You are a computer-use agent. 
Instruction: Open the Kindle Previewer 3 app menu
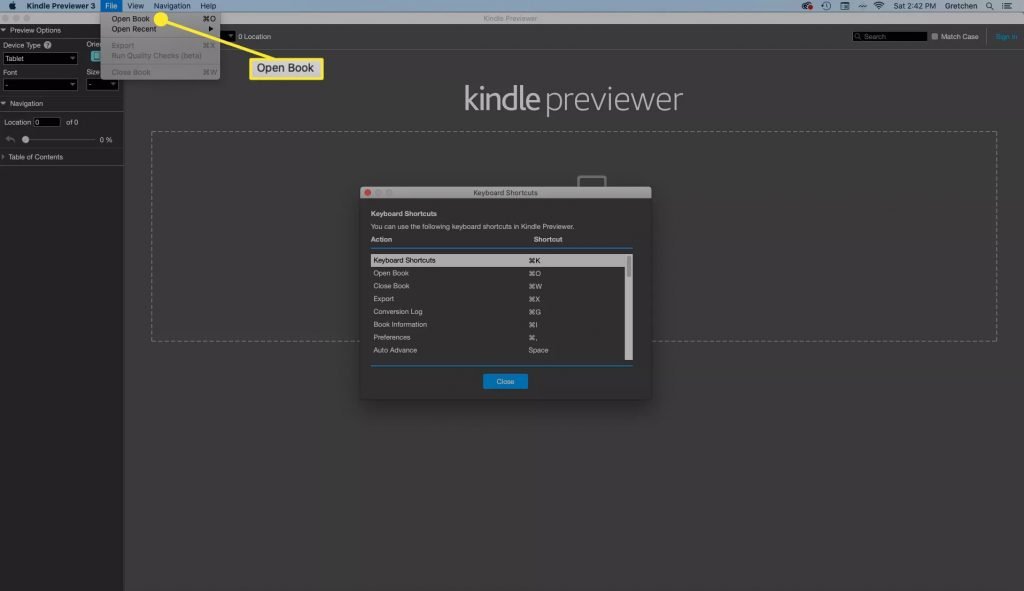pyautogui.click(x=61, y=6)
